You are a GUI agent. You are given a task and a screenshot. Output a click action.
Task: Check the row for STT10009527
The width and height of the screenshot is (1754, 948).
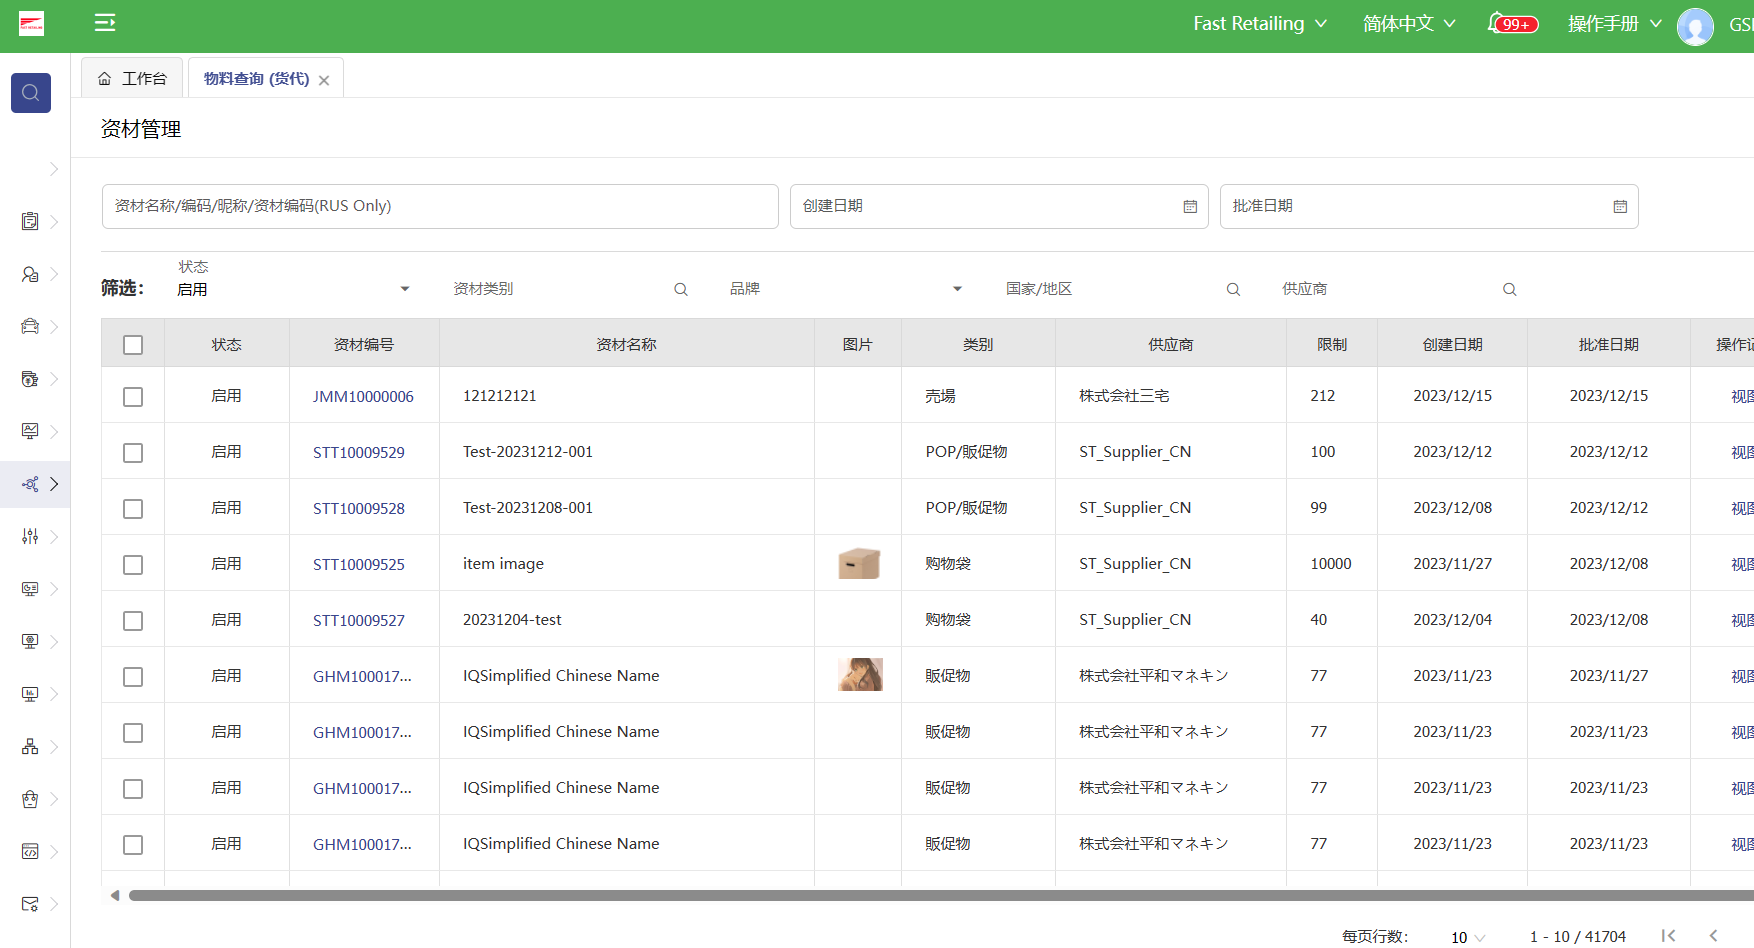point(133,621)
